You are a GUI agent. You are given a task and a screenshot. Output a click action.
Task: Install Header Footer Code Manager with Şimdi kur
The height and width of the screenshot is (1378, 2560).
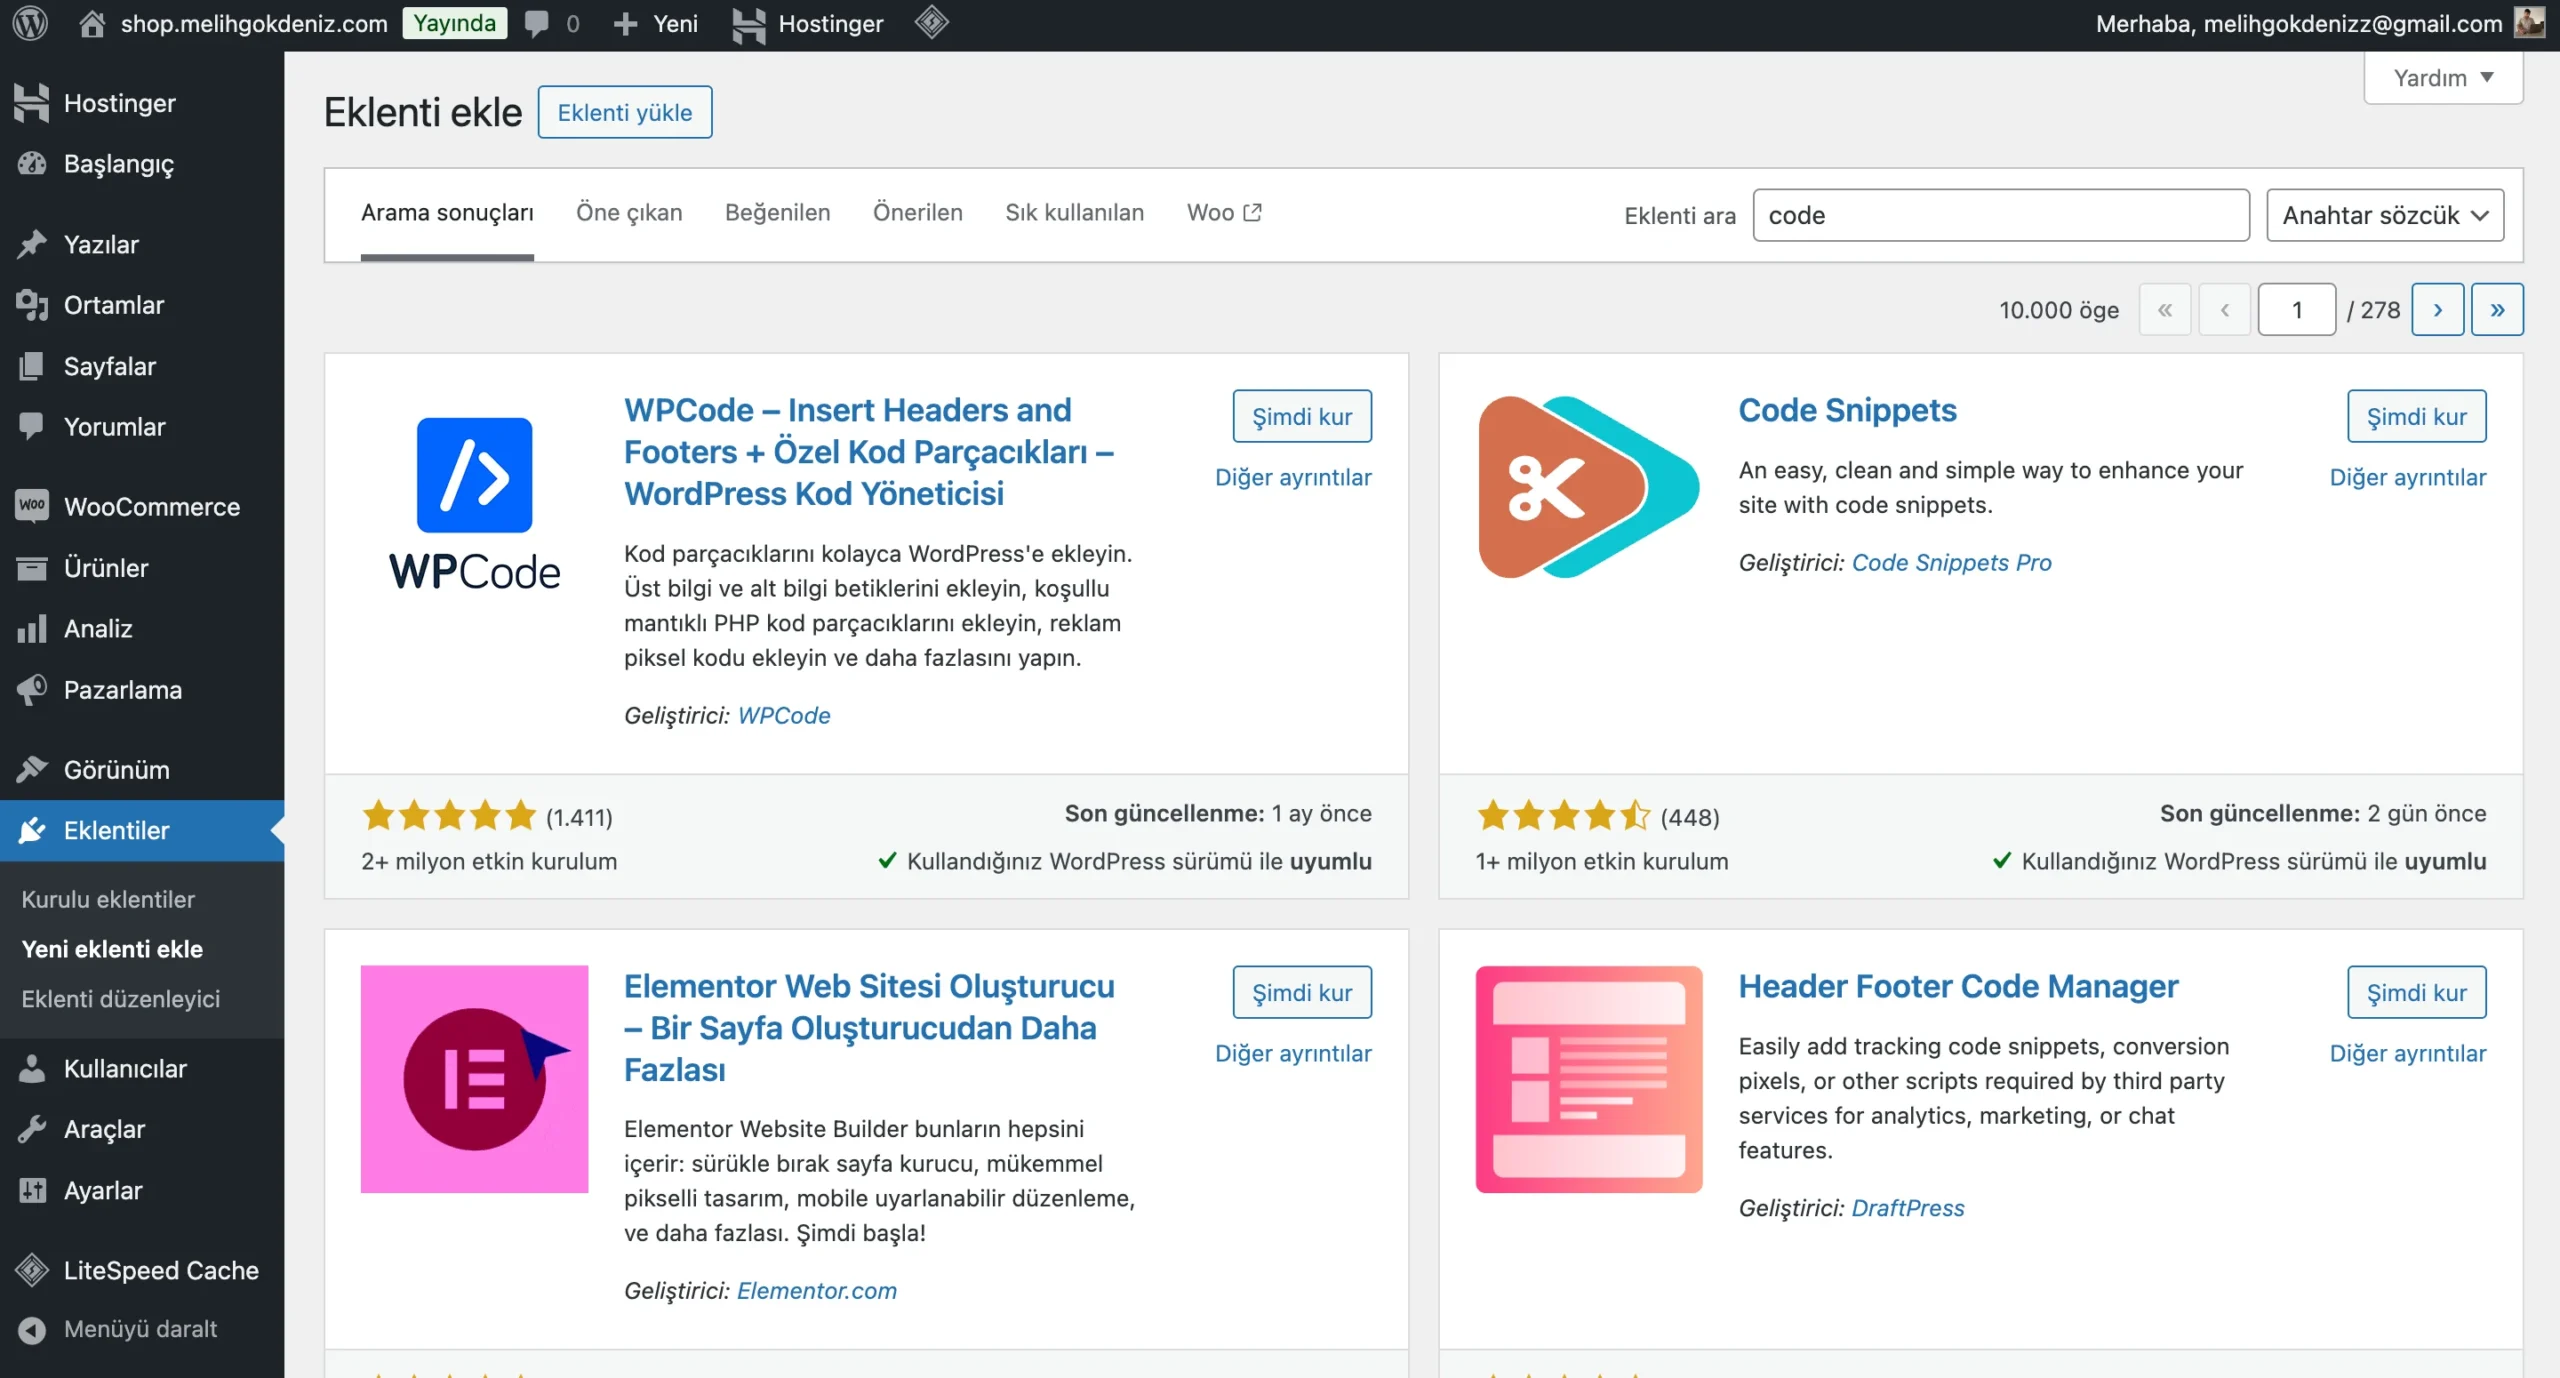[x=2416, y=992]
